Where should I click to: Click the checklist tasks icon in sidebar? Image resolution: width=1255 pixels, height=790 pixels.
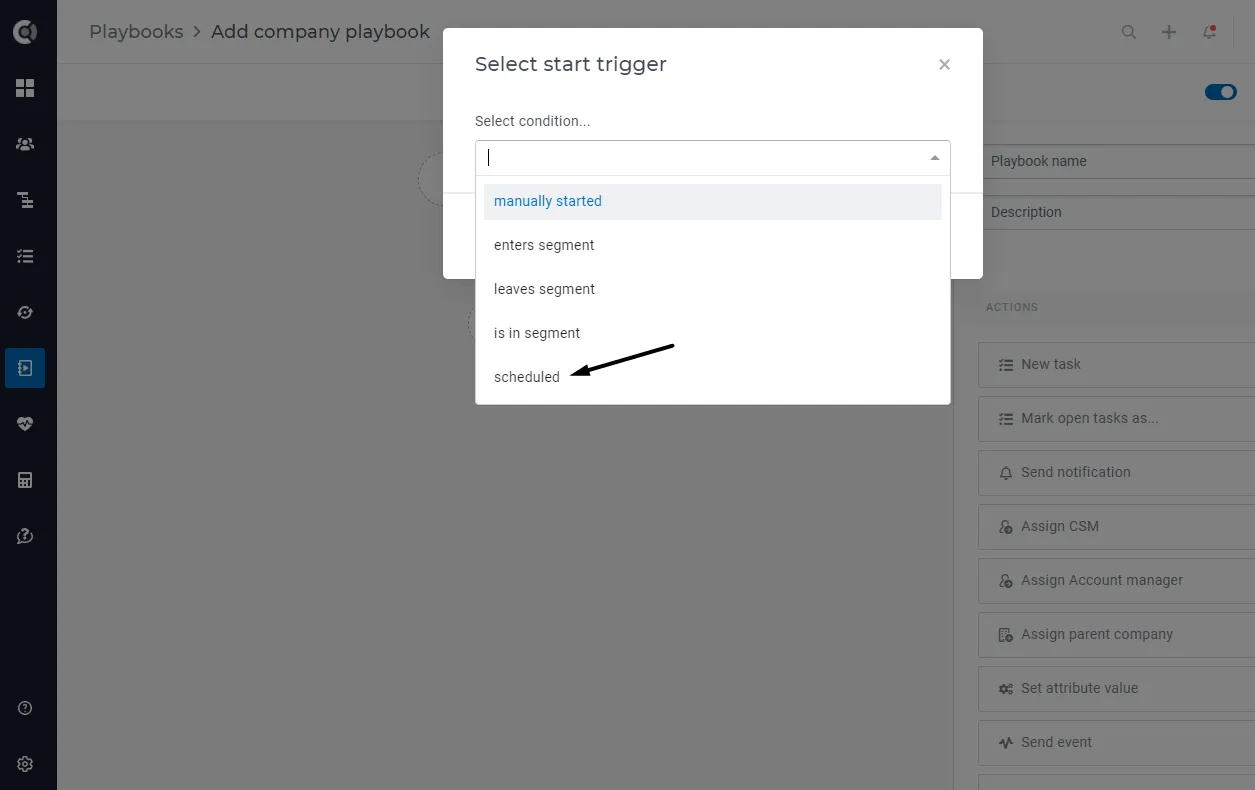coord(25,256)
